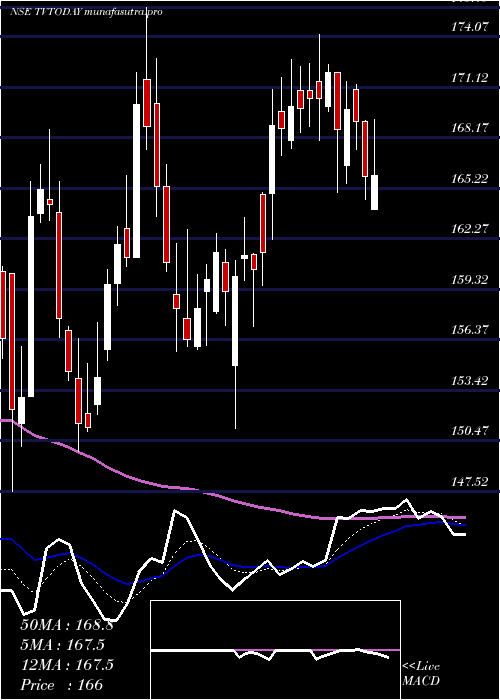Image resolution: width=500 pixels, height=700 pixels.
Task: Select the 171.12 price axis label
Action: pyautogui.click(x=469, y=78)
